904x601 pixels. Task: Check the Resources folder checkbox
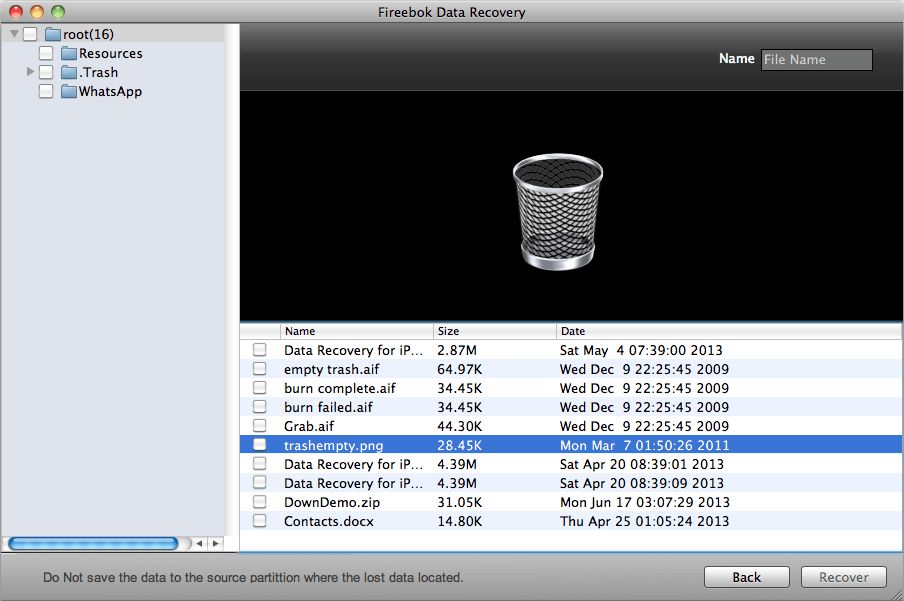point(46,53)
